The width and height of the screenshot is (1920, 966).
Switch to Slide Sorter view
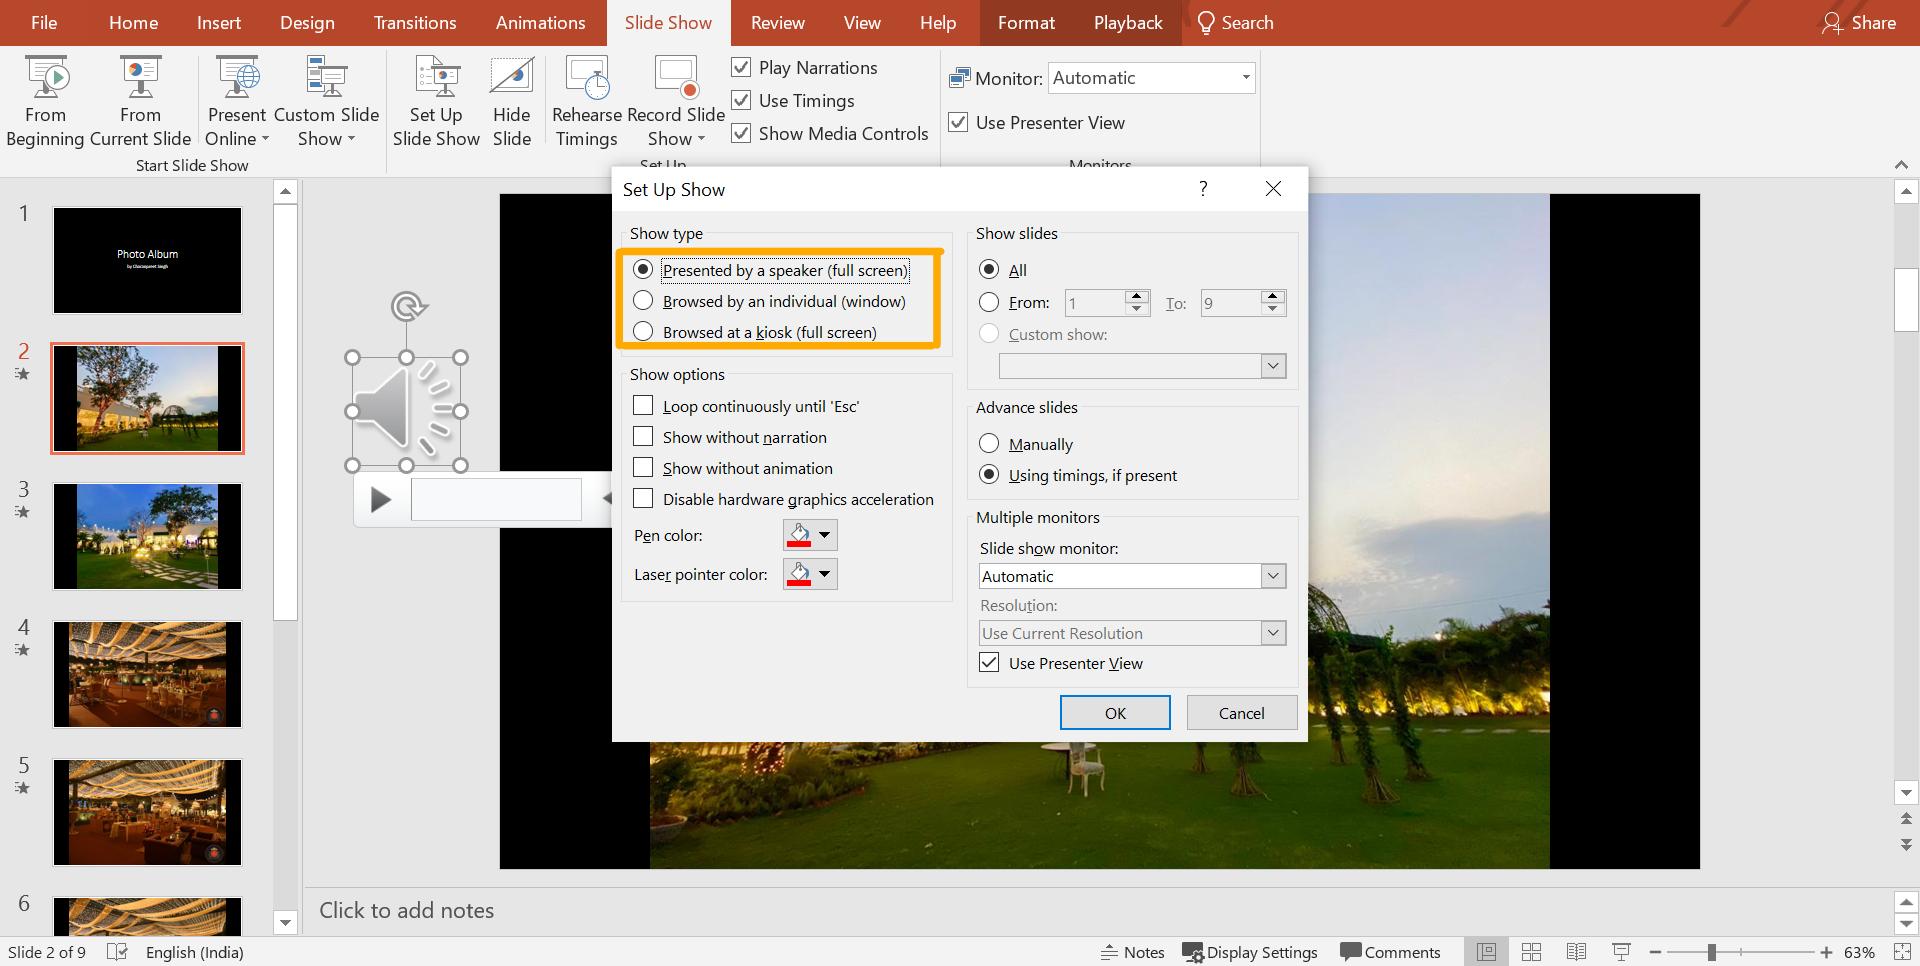coord(1532,952)
